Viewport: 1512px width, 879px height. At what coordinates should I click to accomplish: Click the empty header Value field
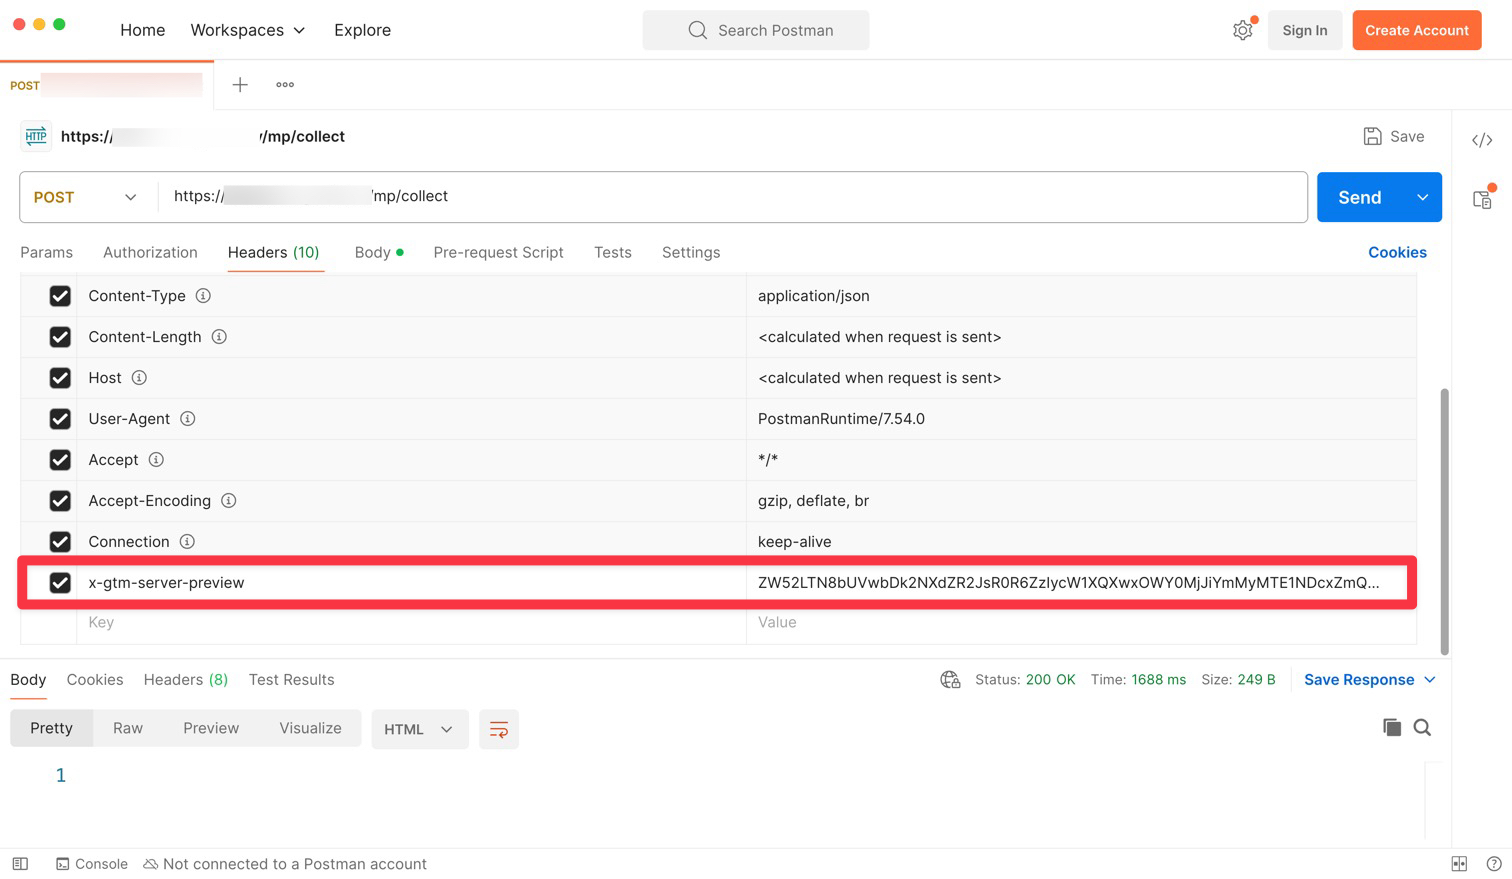[x=1081, y=622]
